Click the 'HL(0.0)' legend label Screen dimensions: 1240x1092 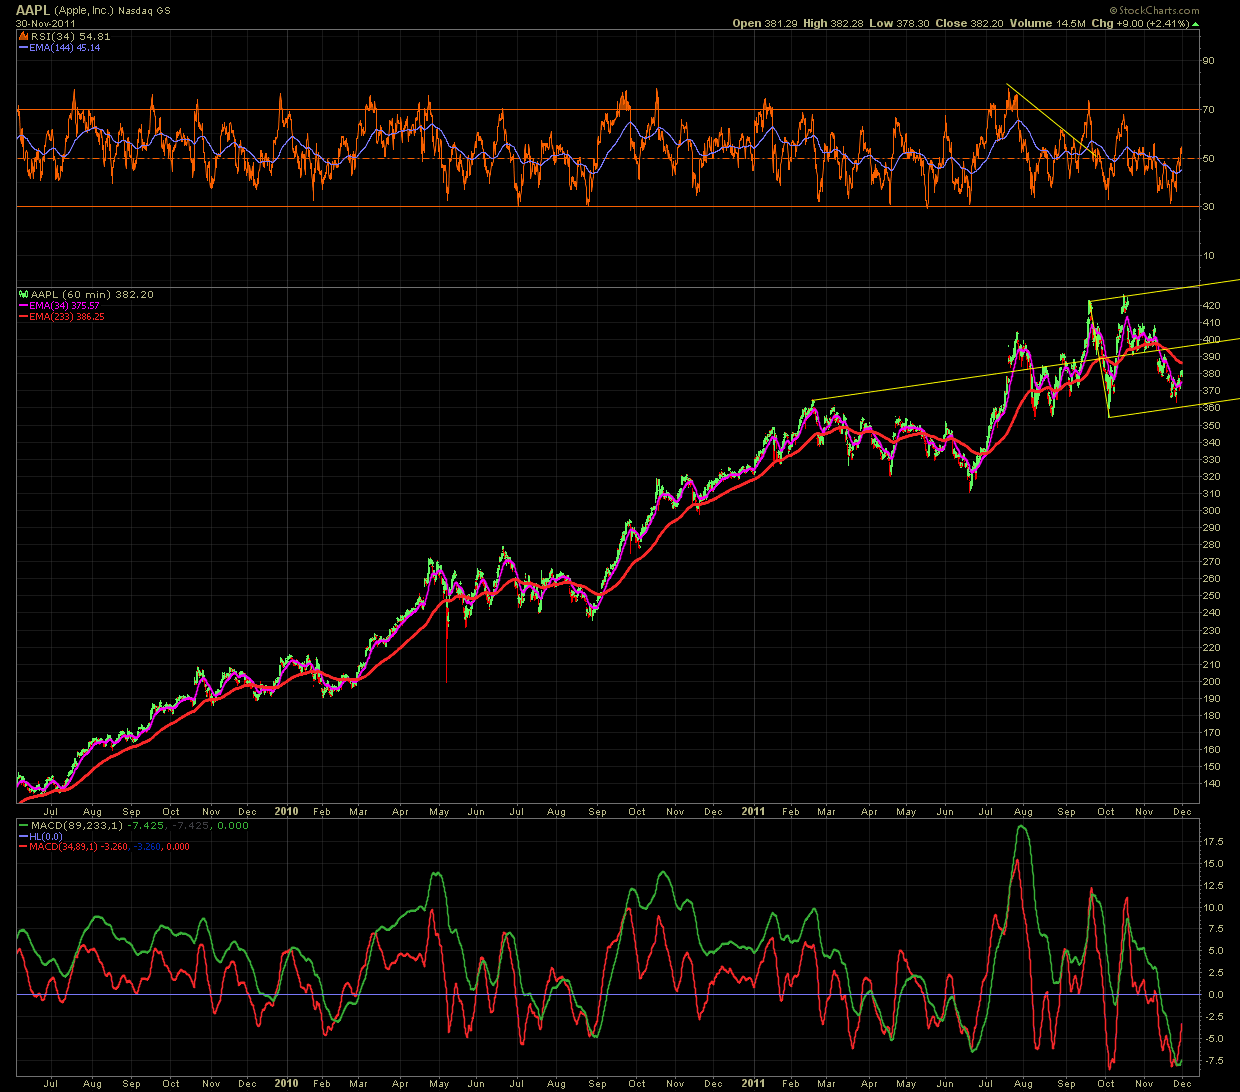click(46, 836)
